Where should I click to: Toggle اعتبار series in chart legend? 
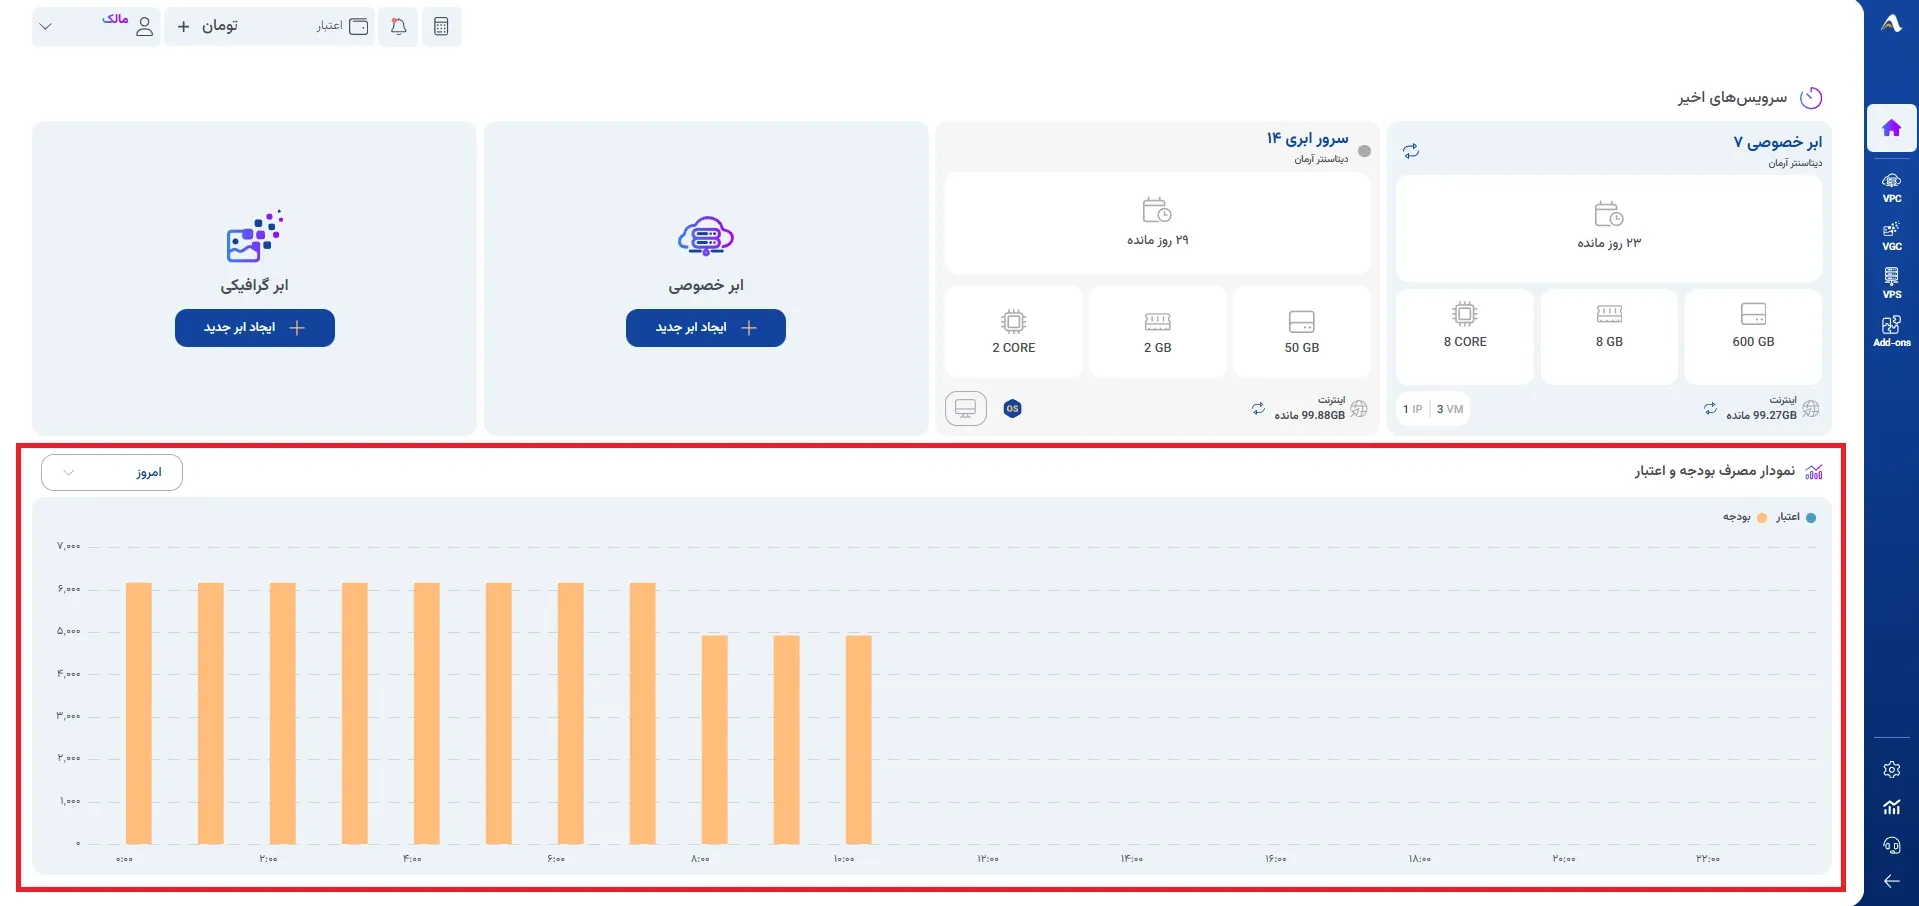tap(1796, 517)
